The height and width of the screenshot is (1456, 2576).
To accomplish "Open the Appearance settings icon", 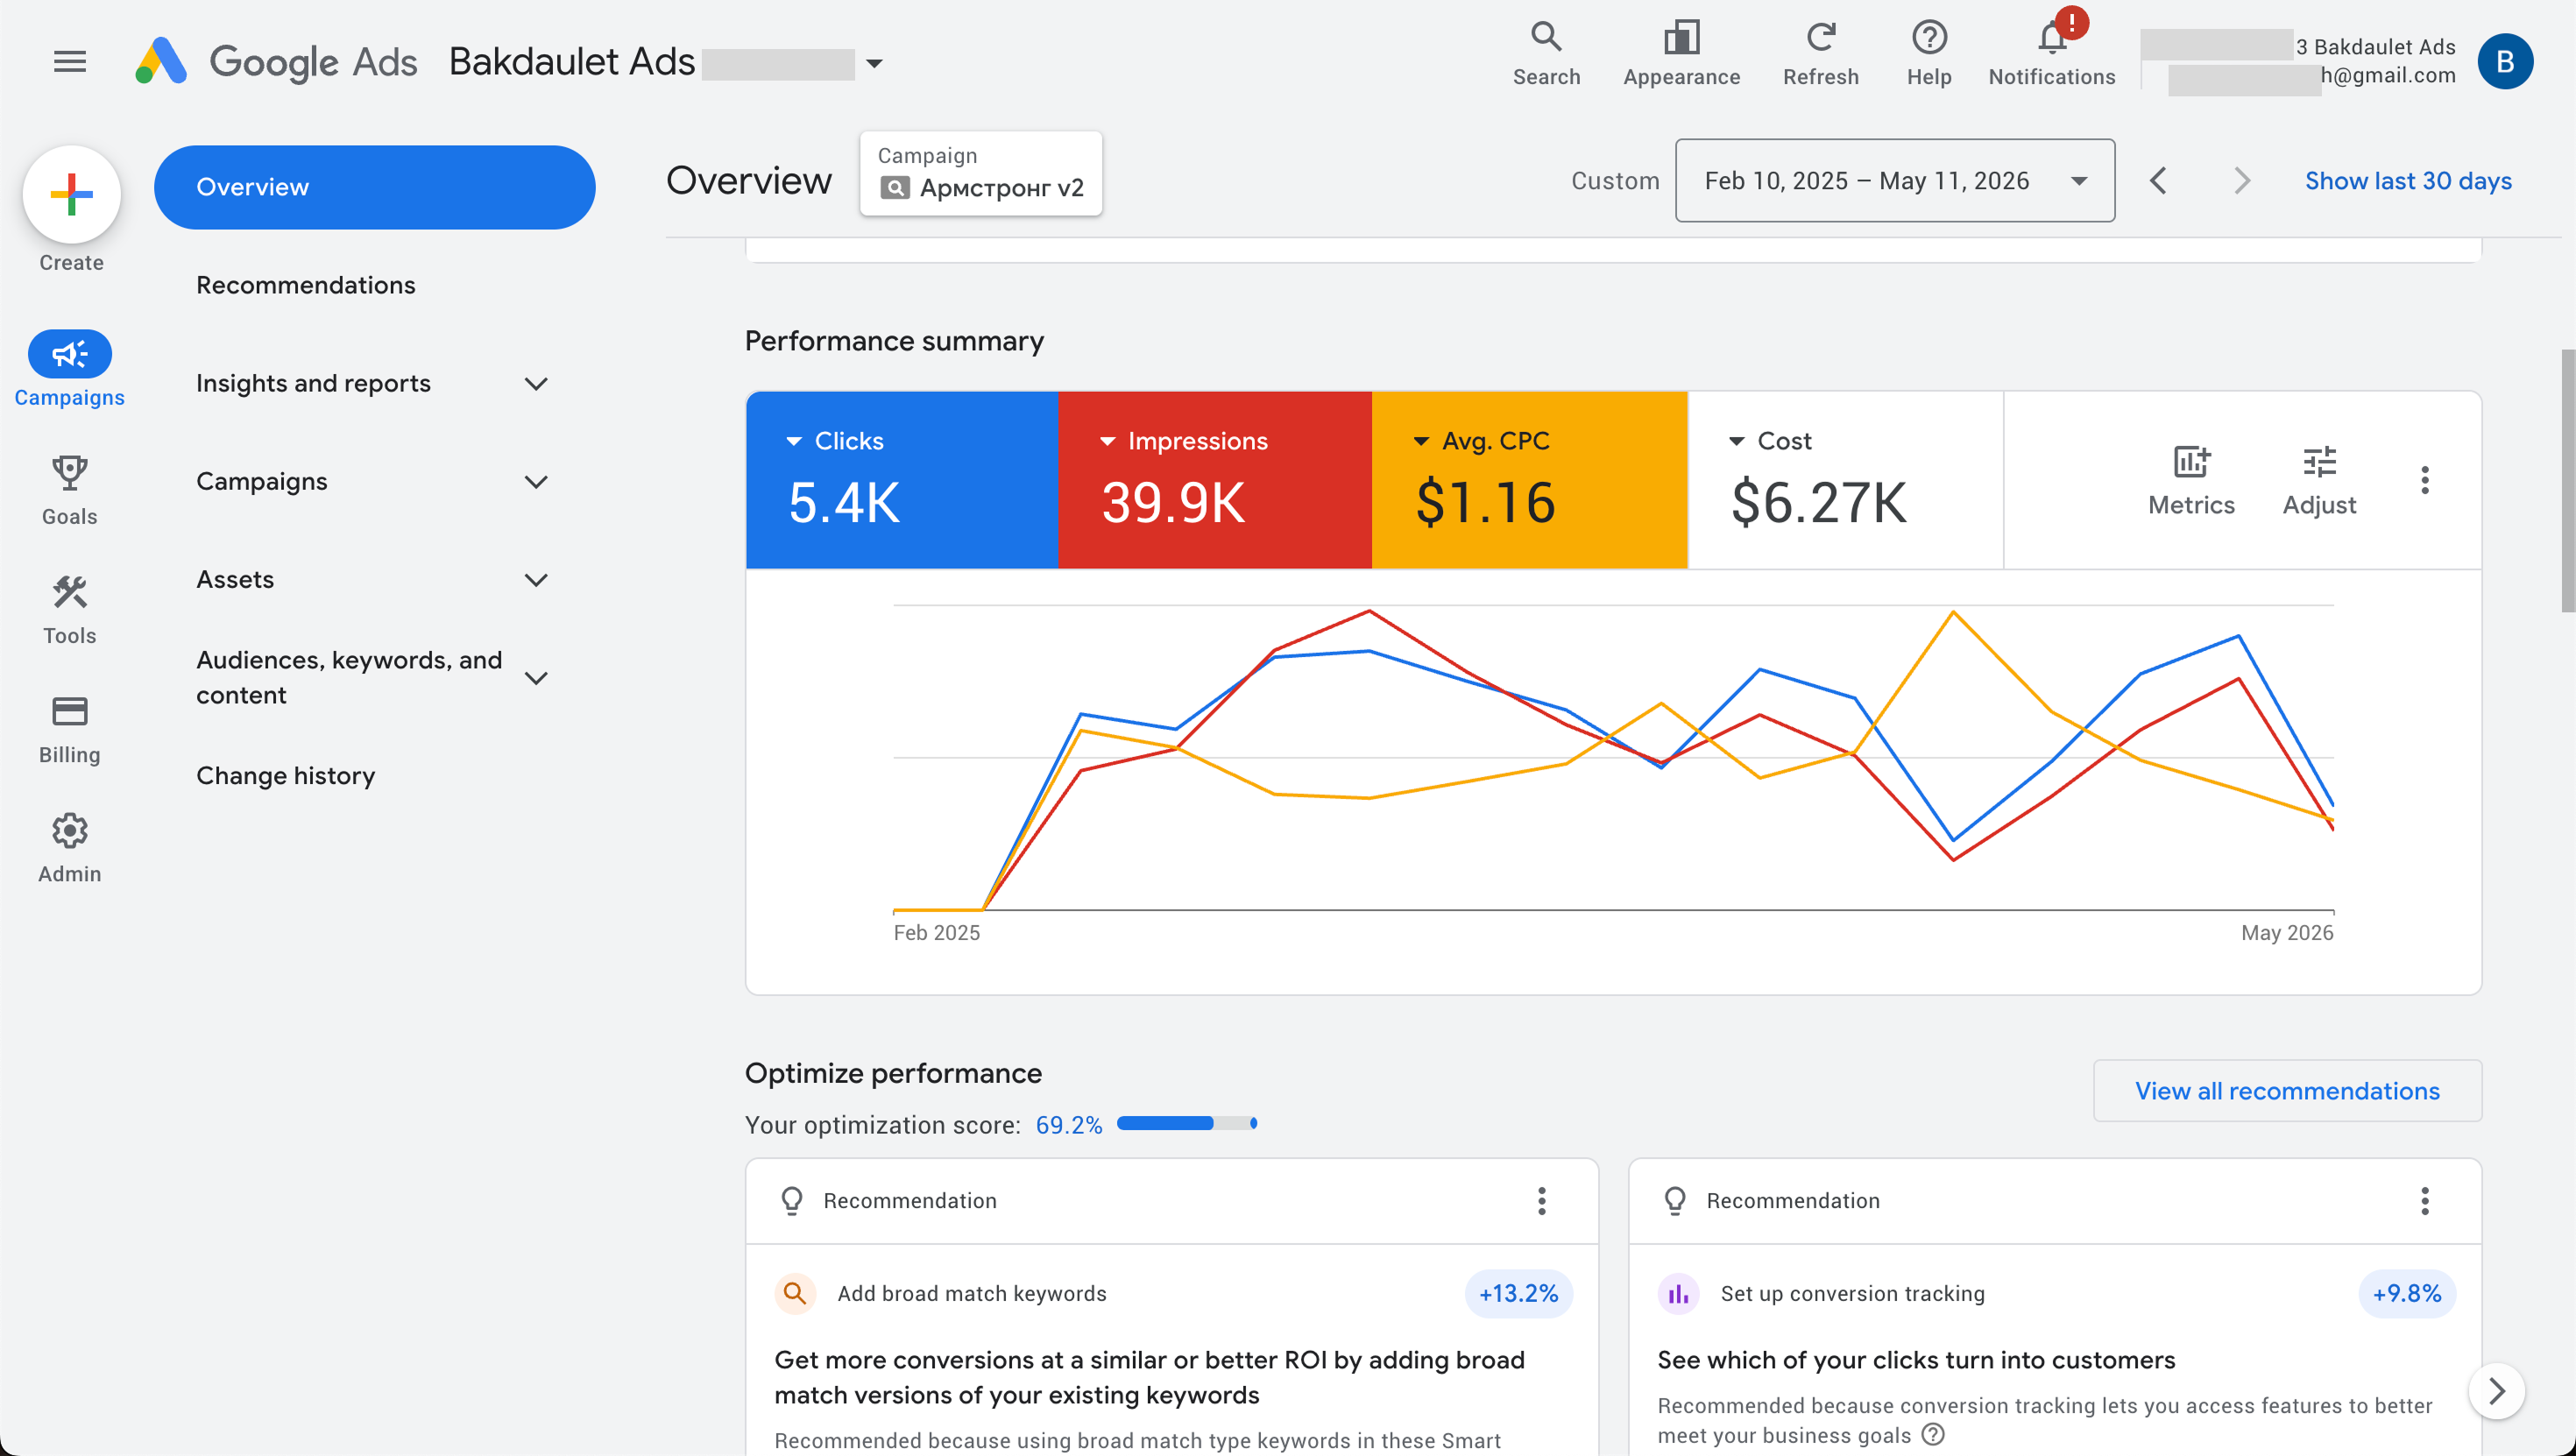I will point(1681,54).
